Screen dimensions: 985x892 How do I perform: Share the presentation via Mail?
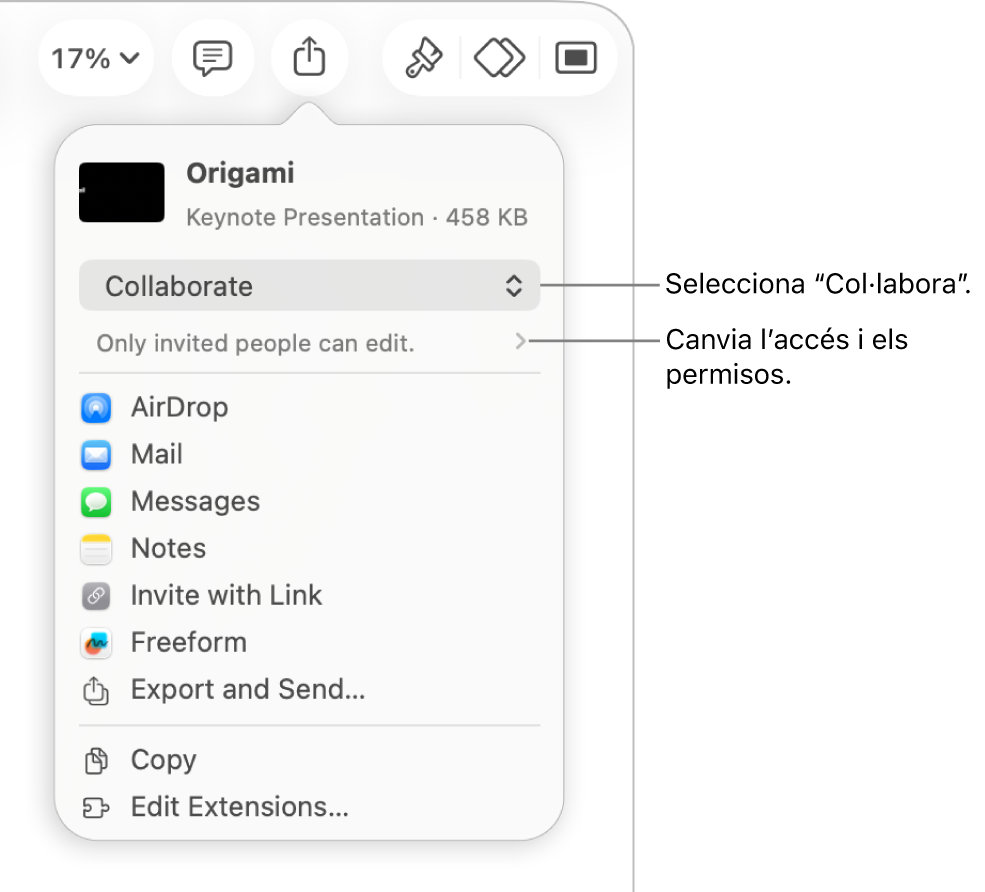(157, 455)
